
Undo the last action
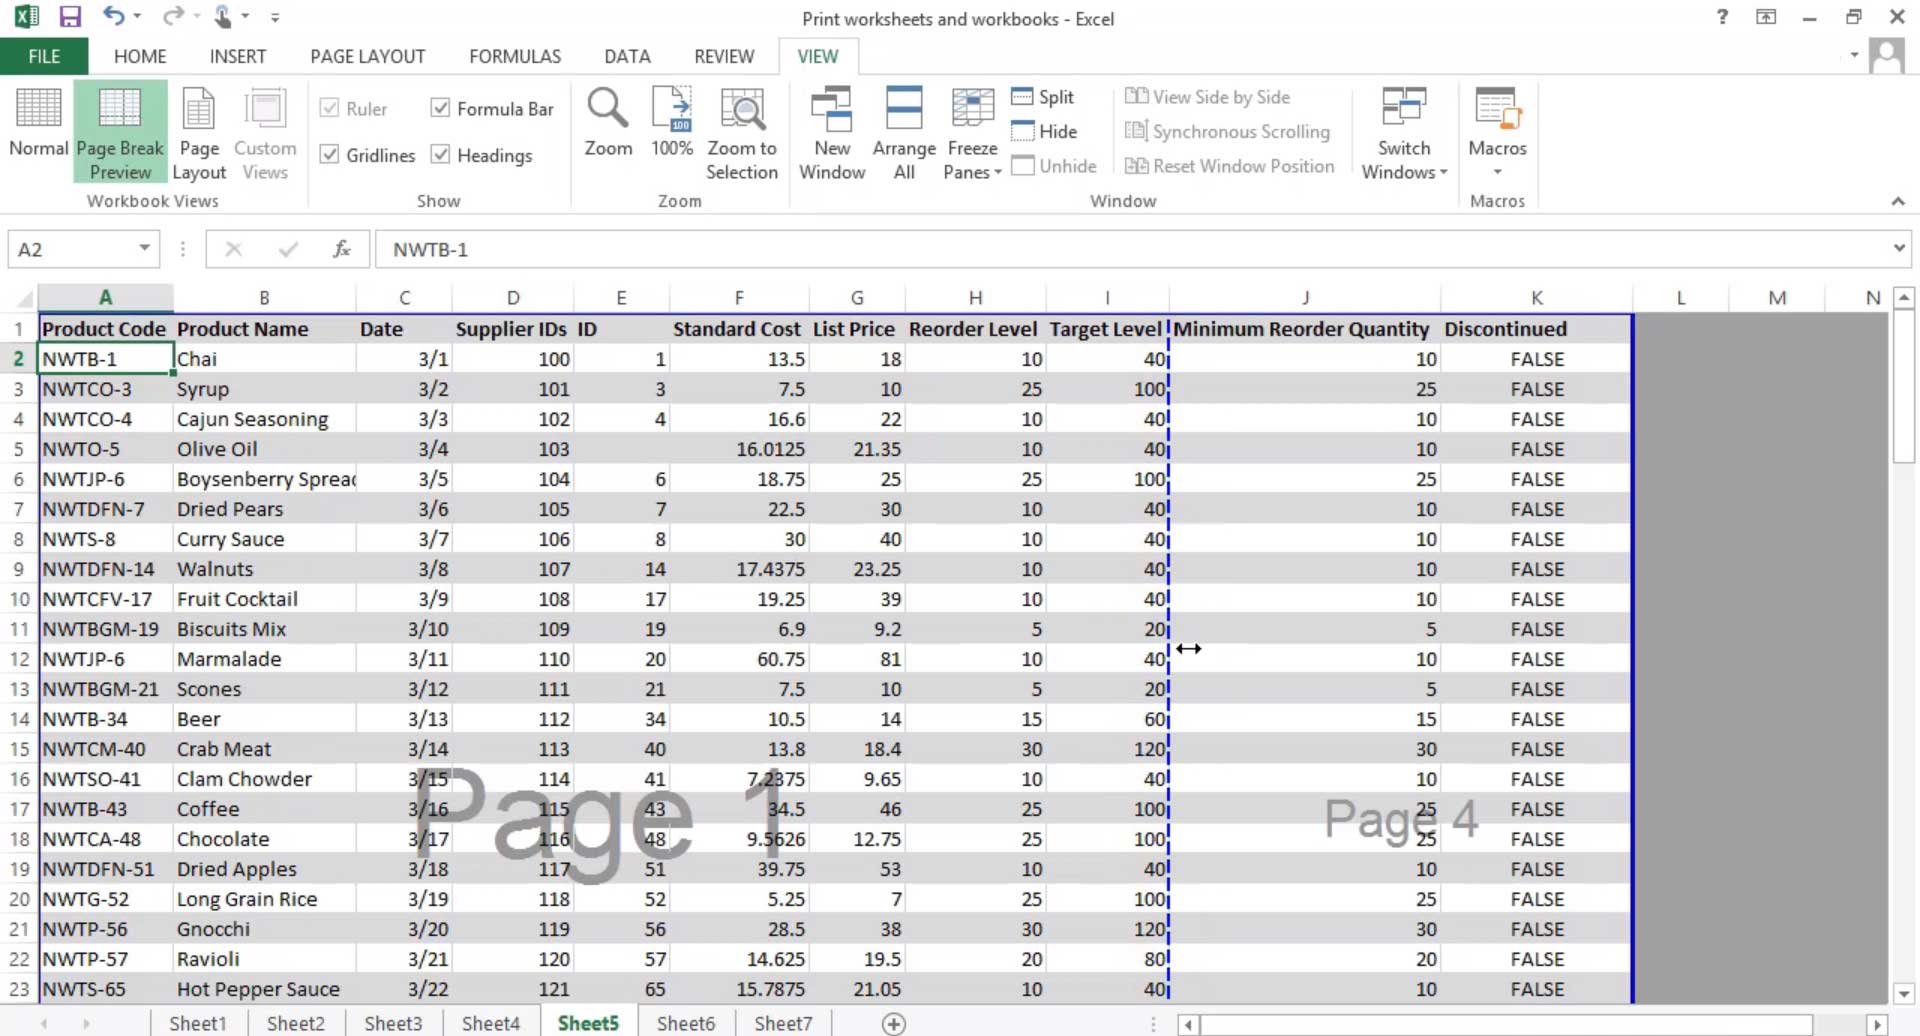click(113, 17)
